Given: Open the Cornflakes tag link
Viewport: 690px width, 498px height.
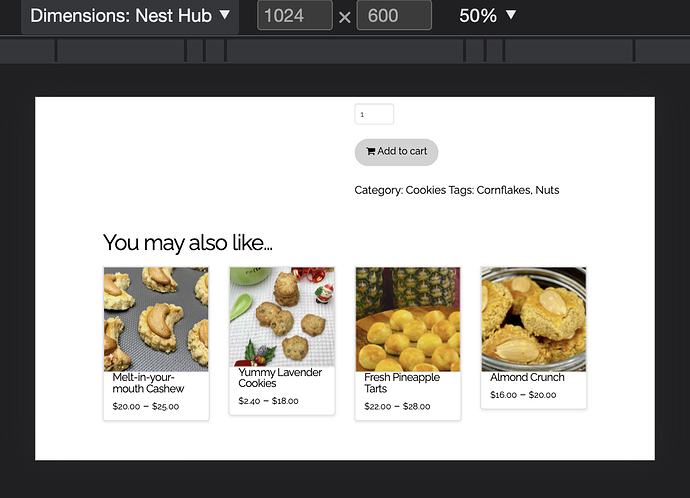Looking at the screenshot, I should click(504, 190).
